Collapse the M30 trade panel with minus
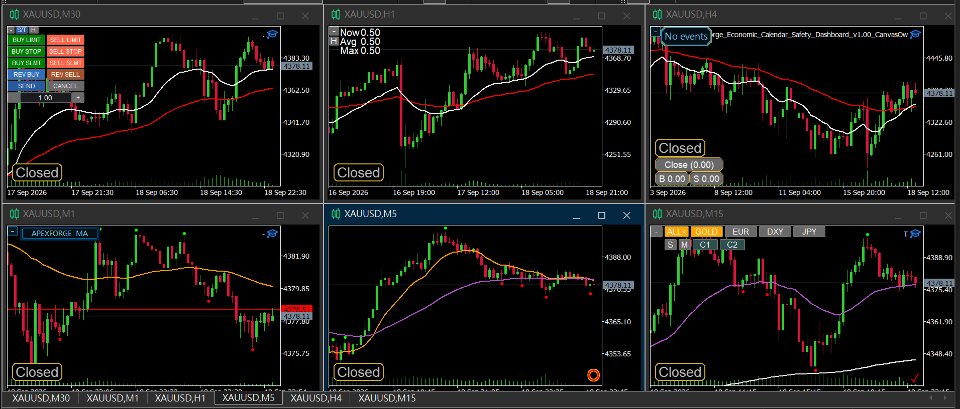 point(11,30)
